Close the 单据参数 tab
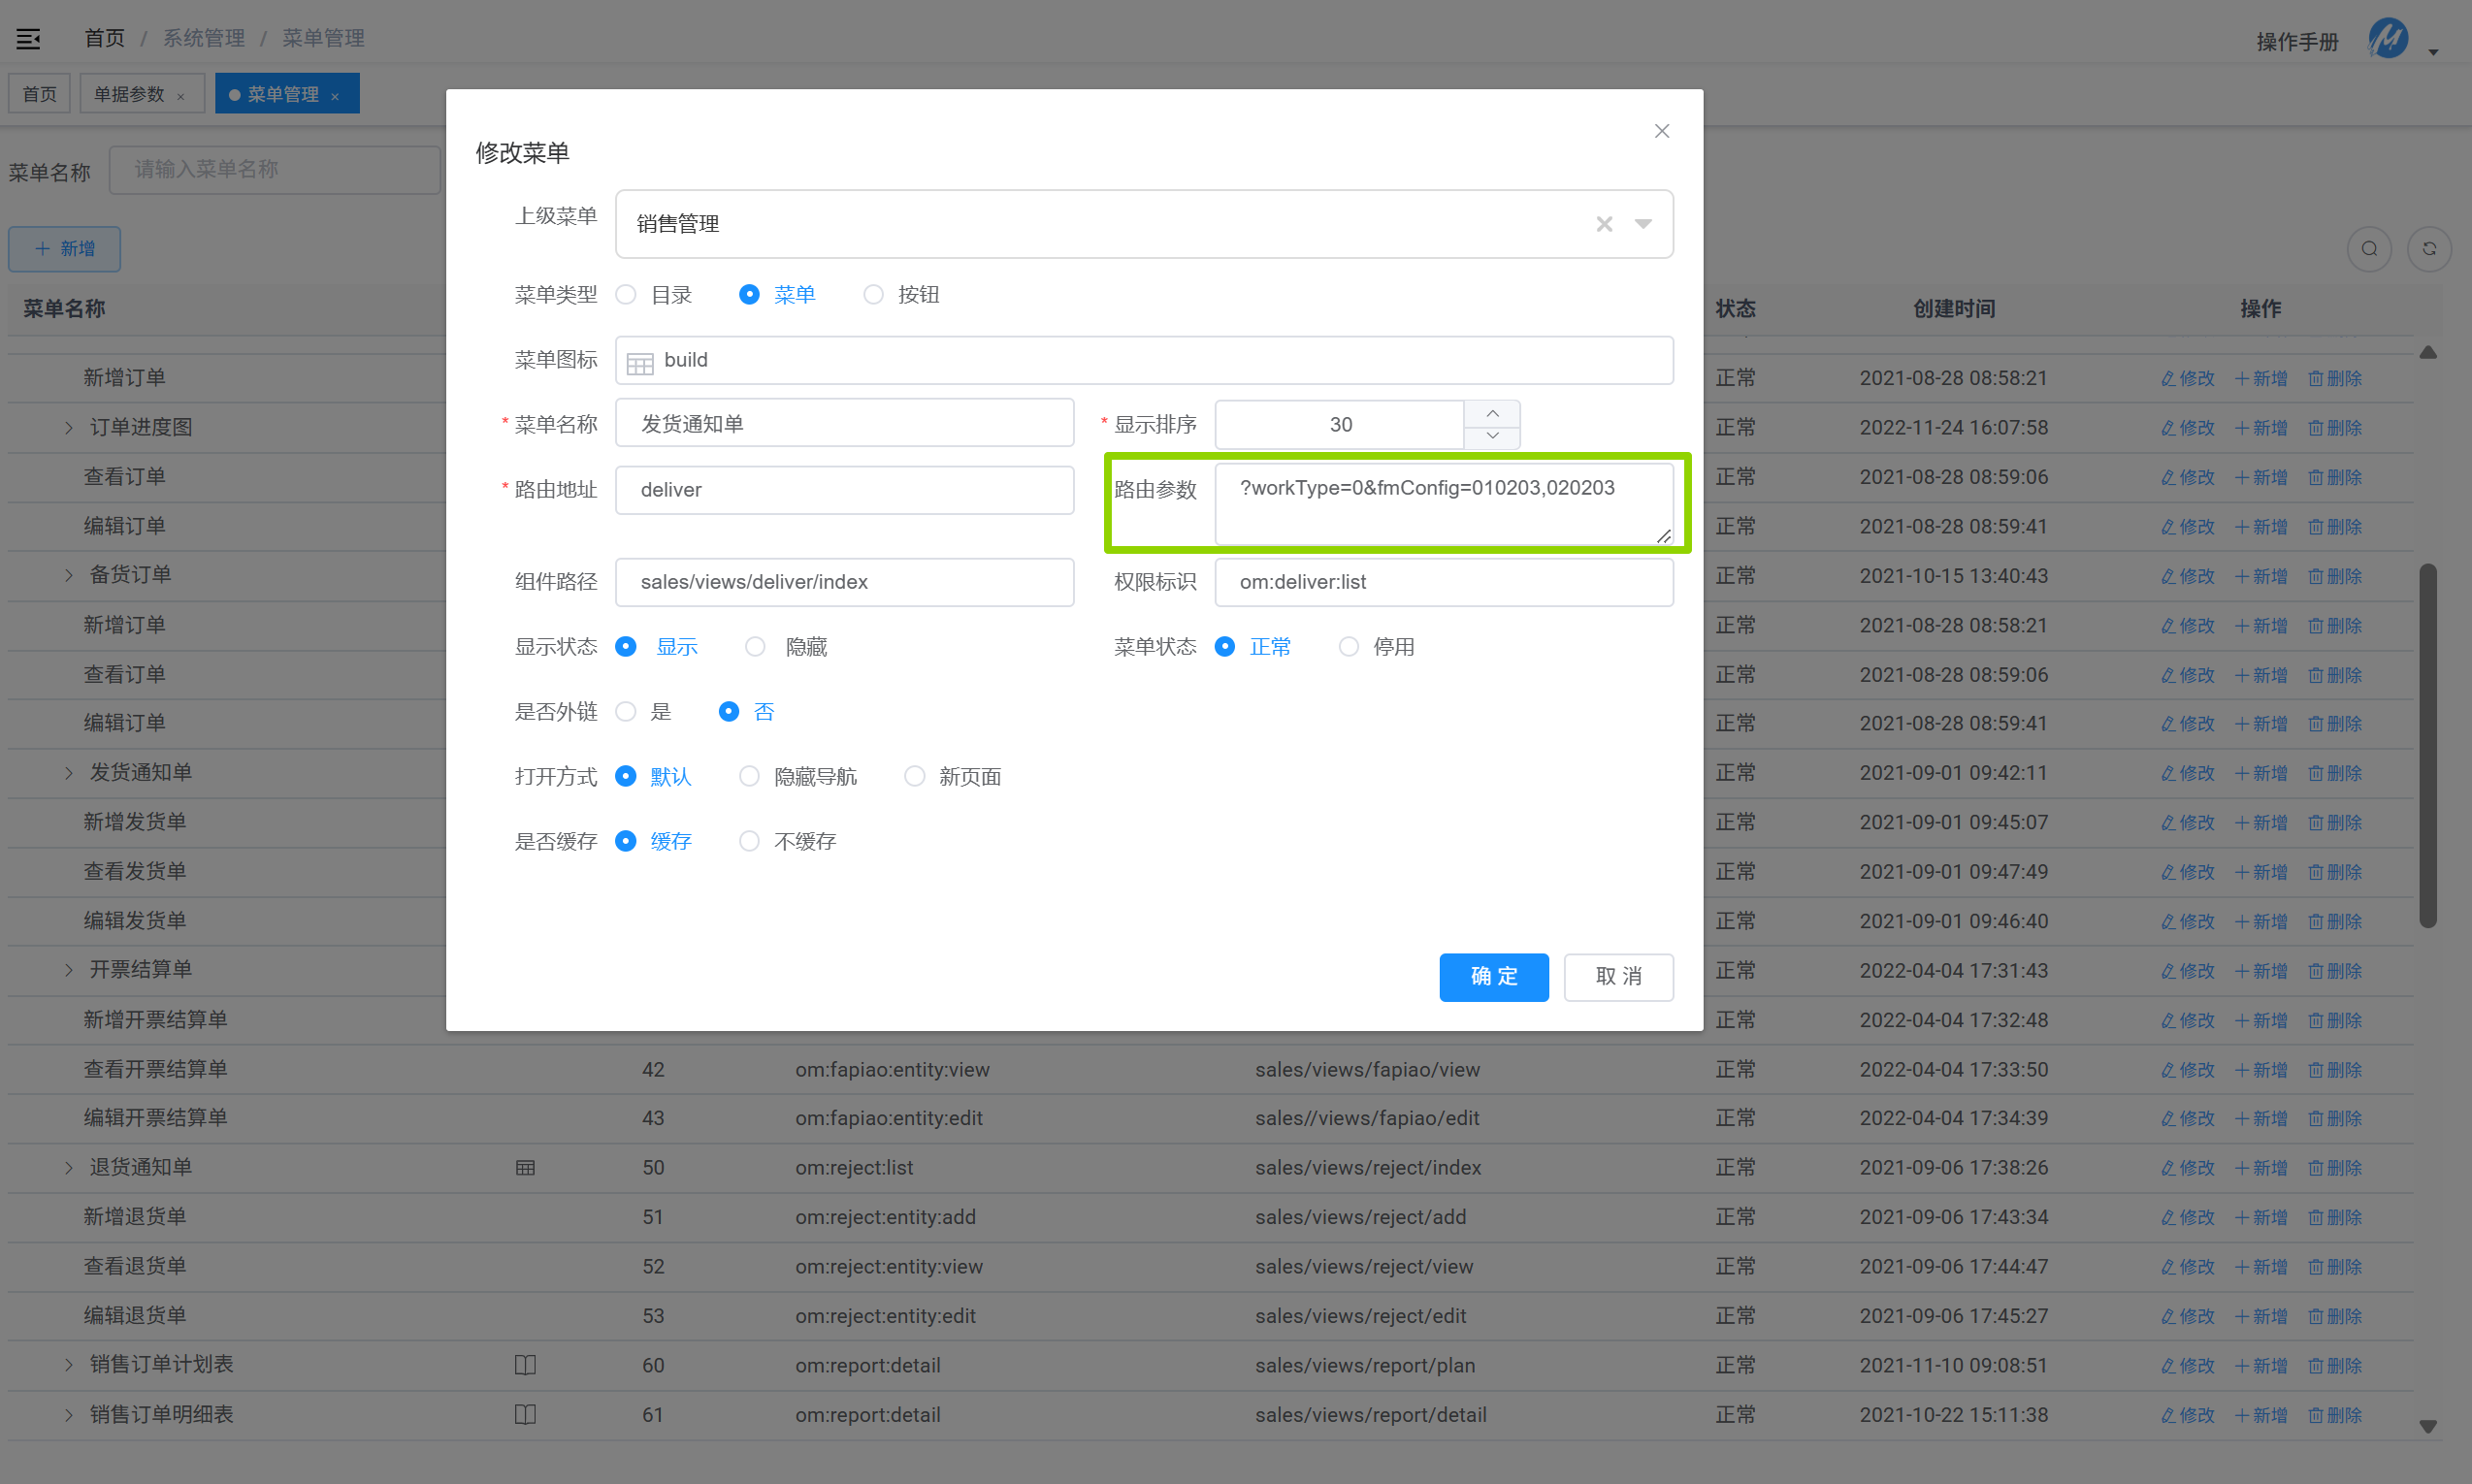This screenshot has height=1484, width=2472. (181, 97)
